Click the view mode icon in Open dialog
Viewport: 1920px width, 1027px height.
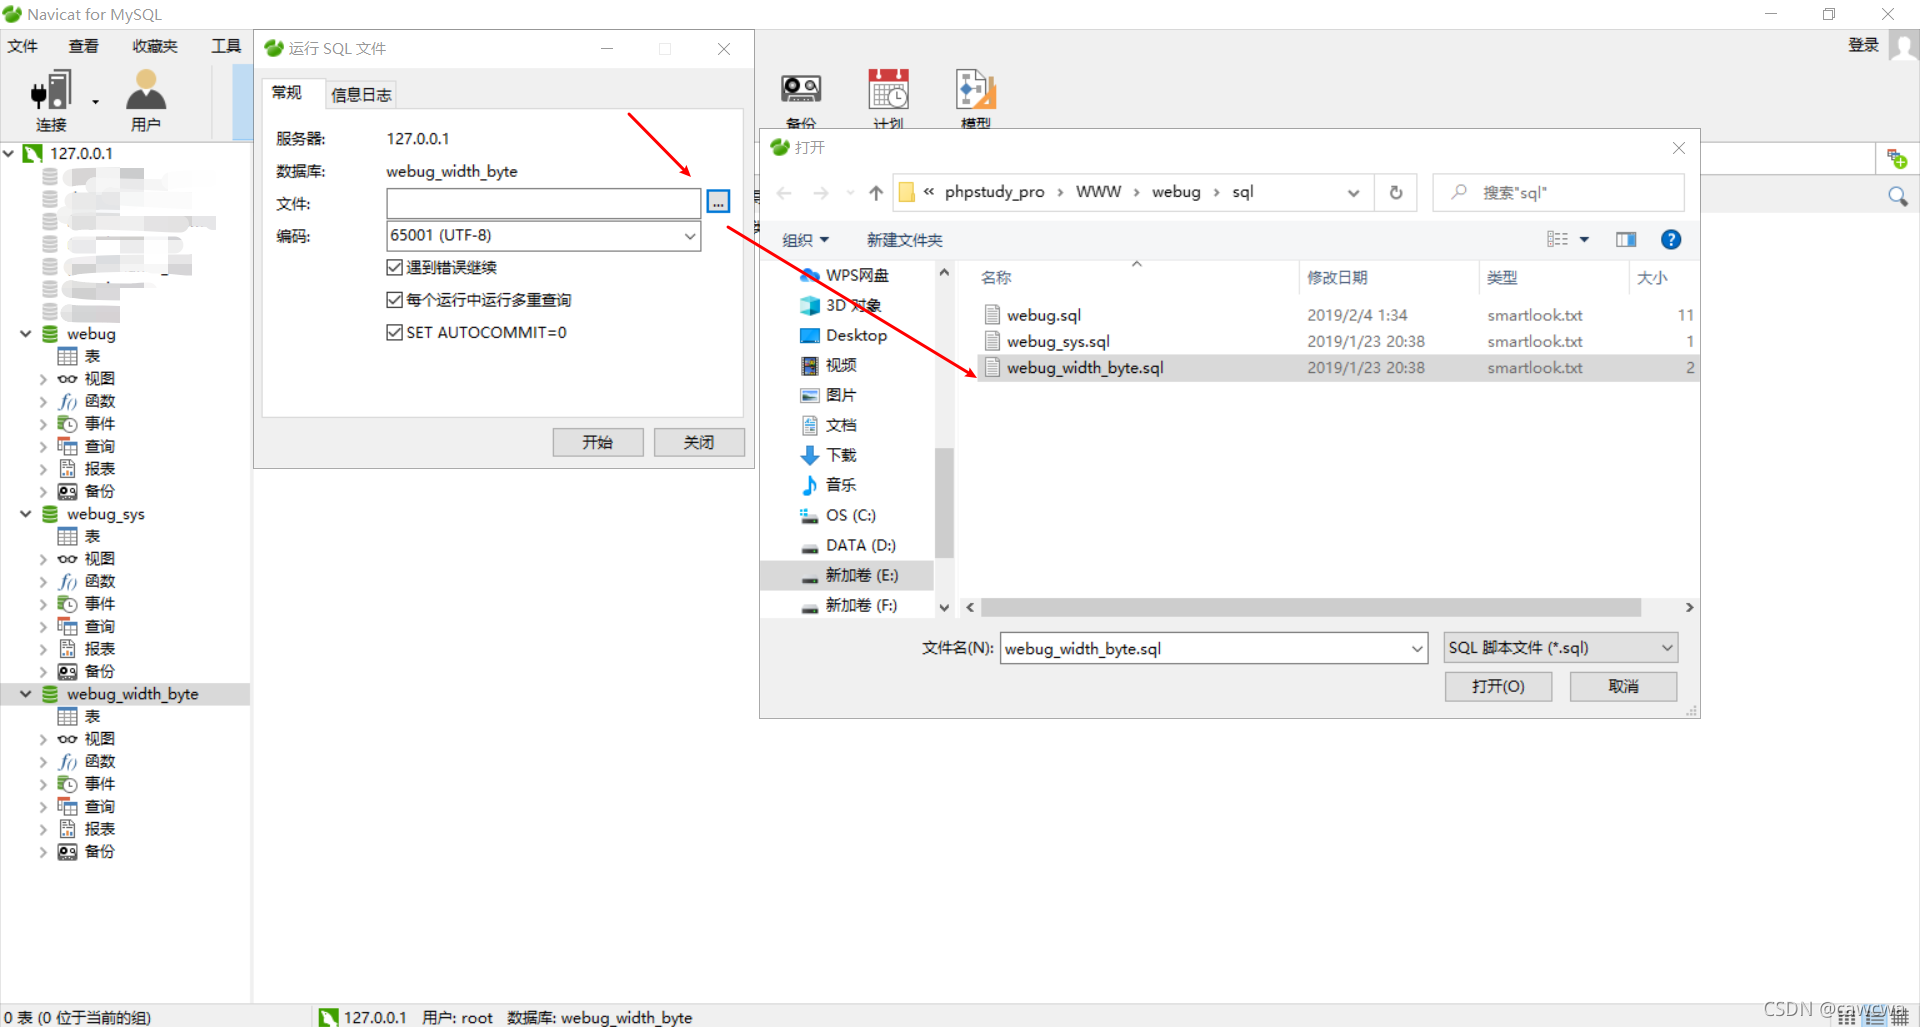coord(1557,239)
